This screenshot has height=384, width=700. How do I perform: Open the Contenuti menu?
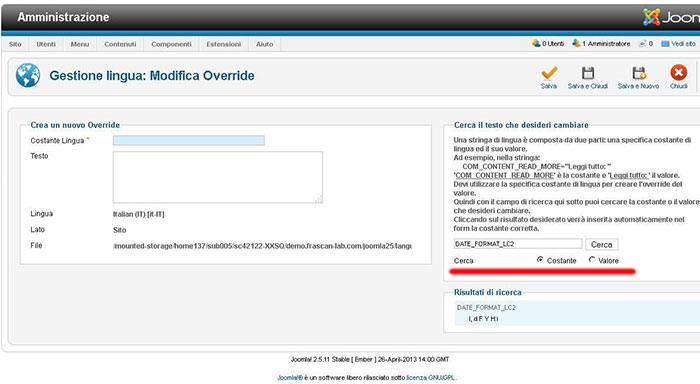(x=120, y=44)
